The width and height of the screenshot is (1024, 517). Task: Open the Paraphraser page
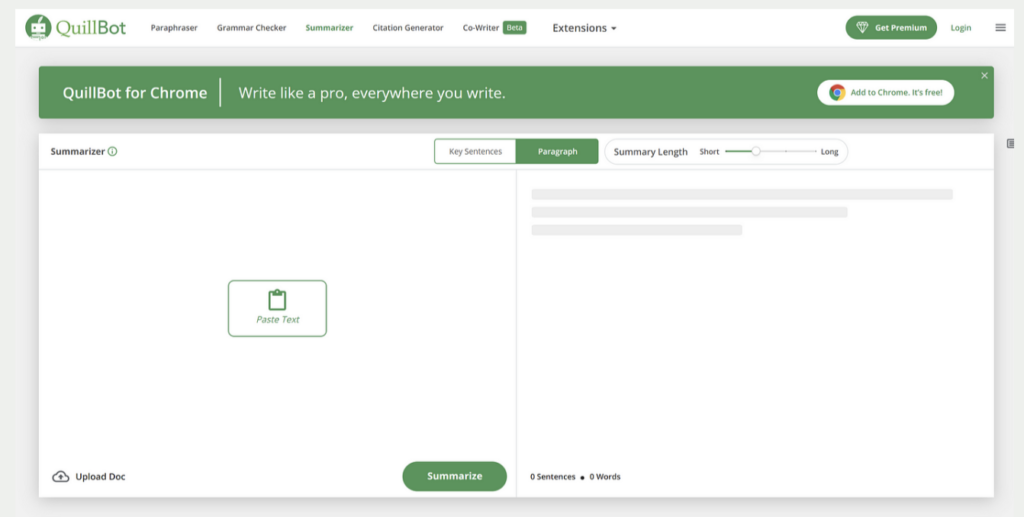174,28
